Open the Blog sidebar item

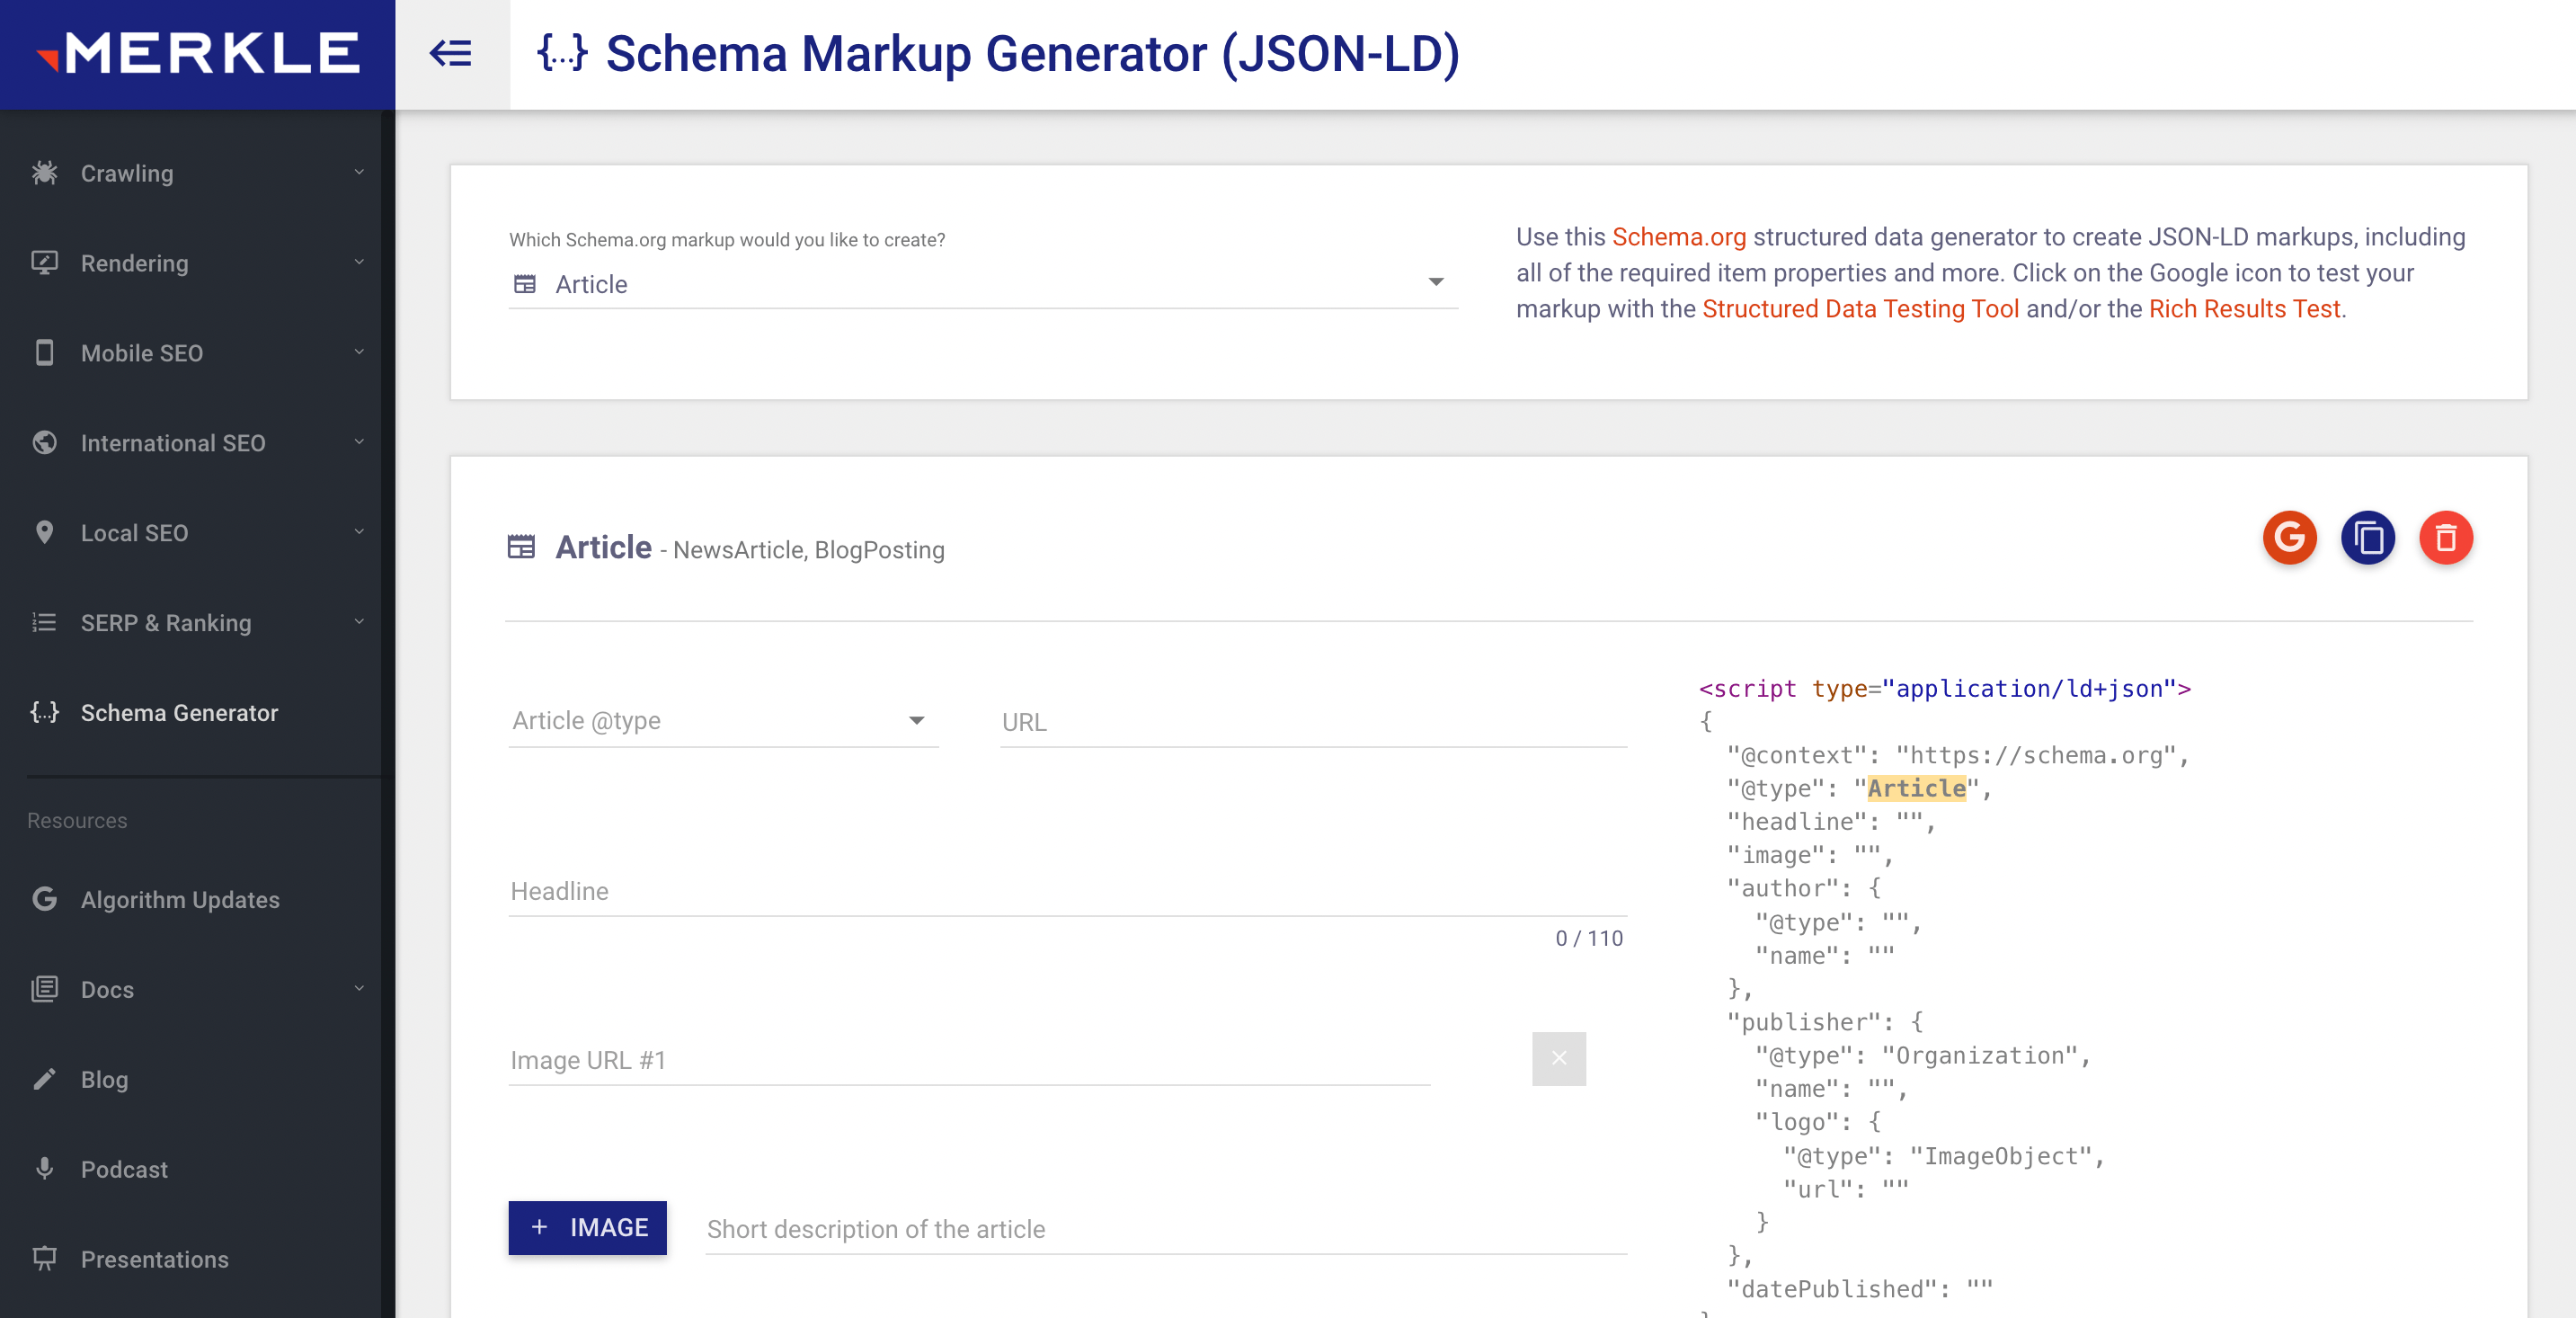tap(104, 1079)
